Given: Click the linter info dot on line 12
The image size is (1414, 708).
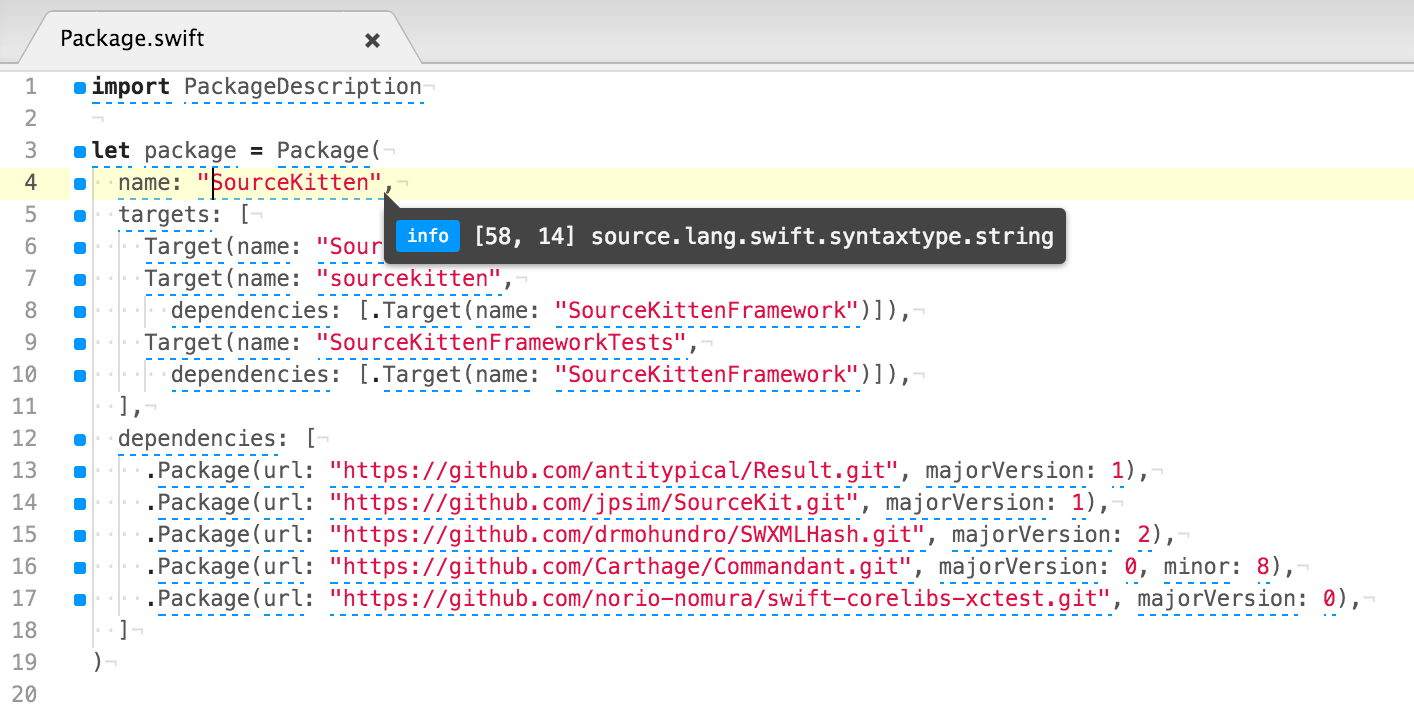Looking at the screenshot, I should click(x=79, y=440).
